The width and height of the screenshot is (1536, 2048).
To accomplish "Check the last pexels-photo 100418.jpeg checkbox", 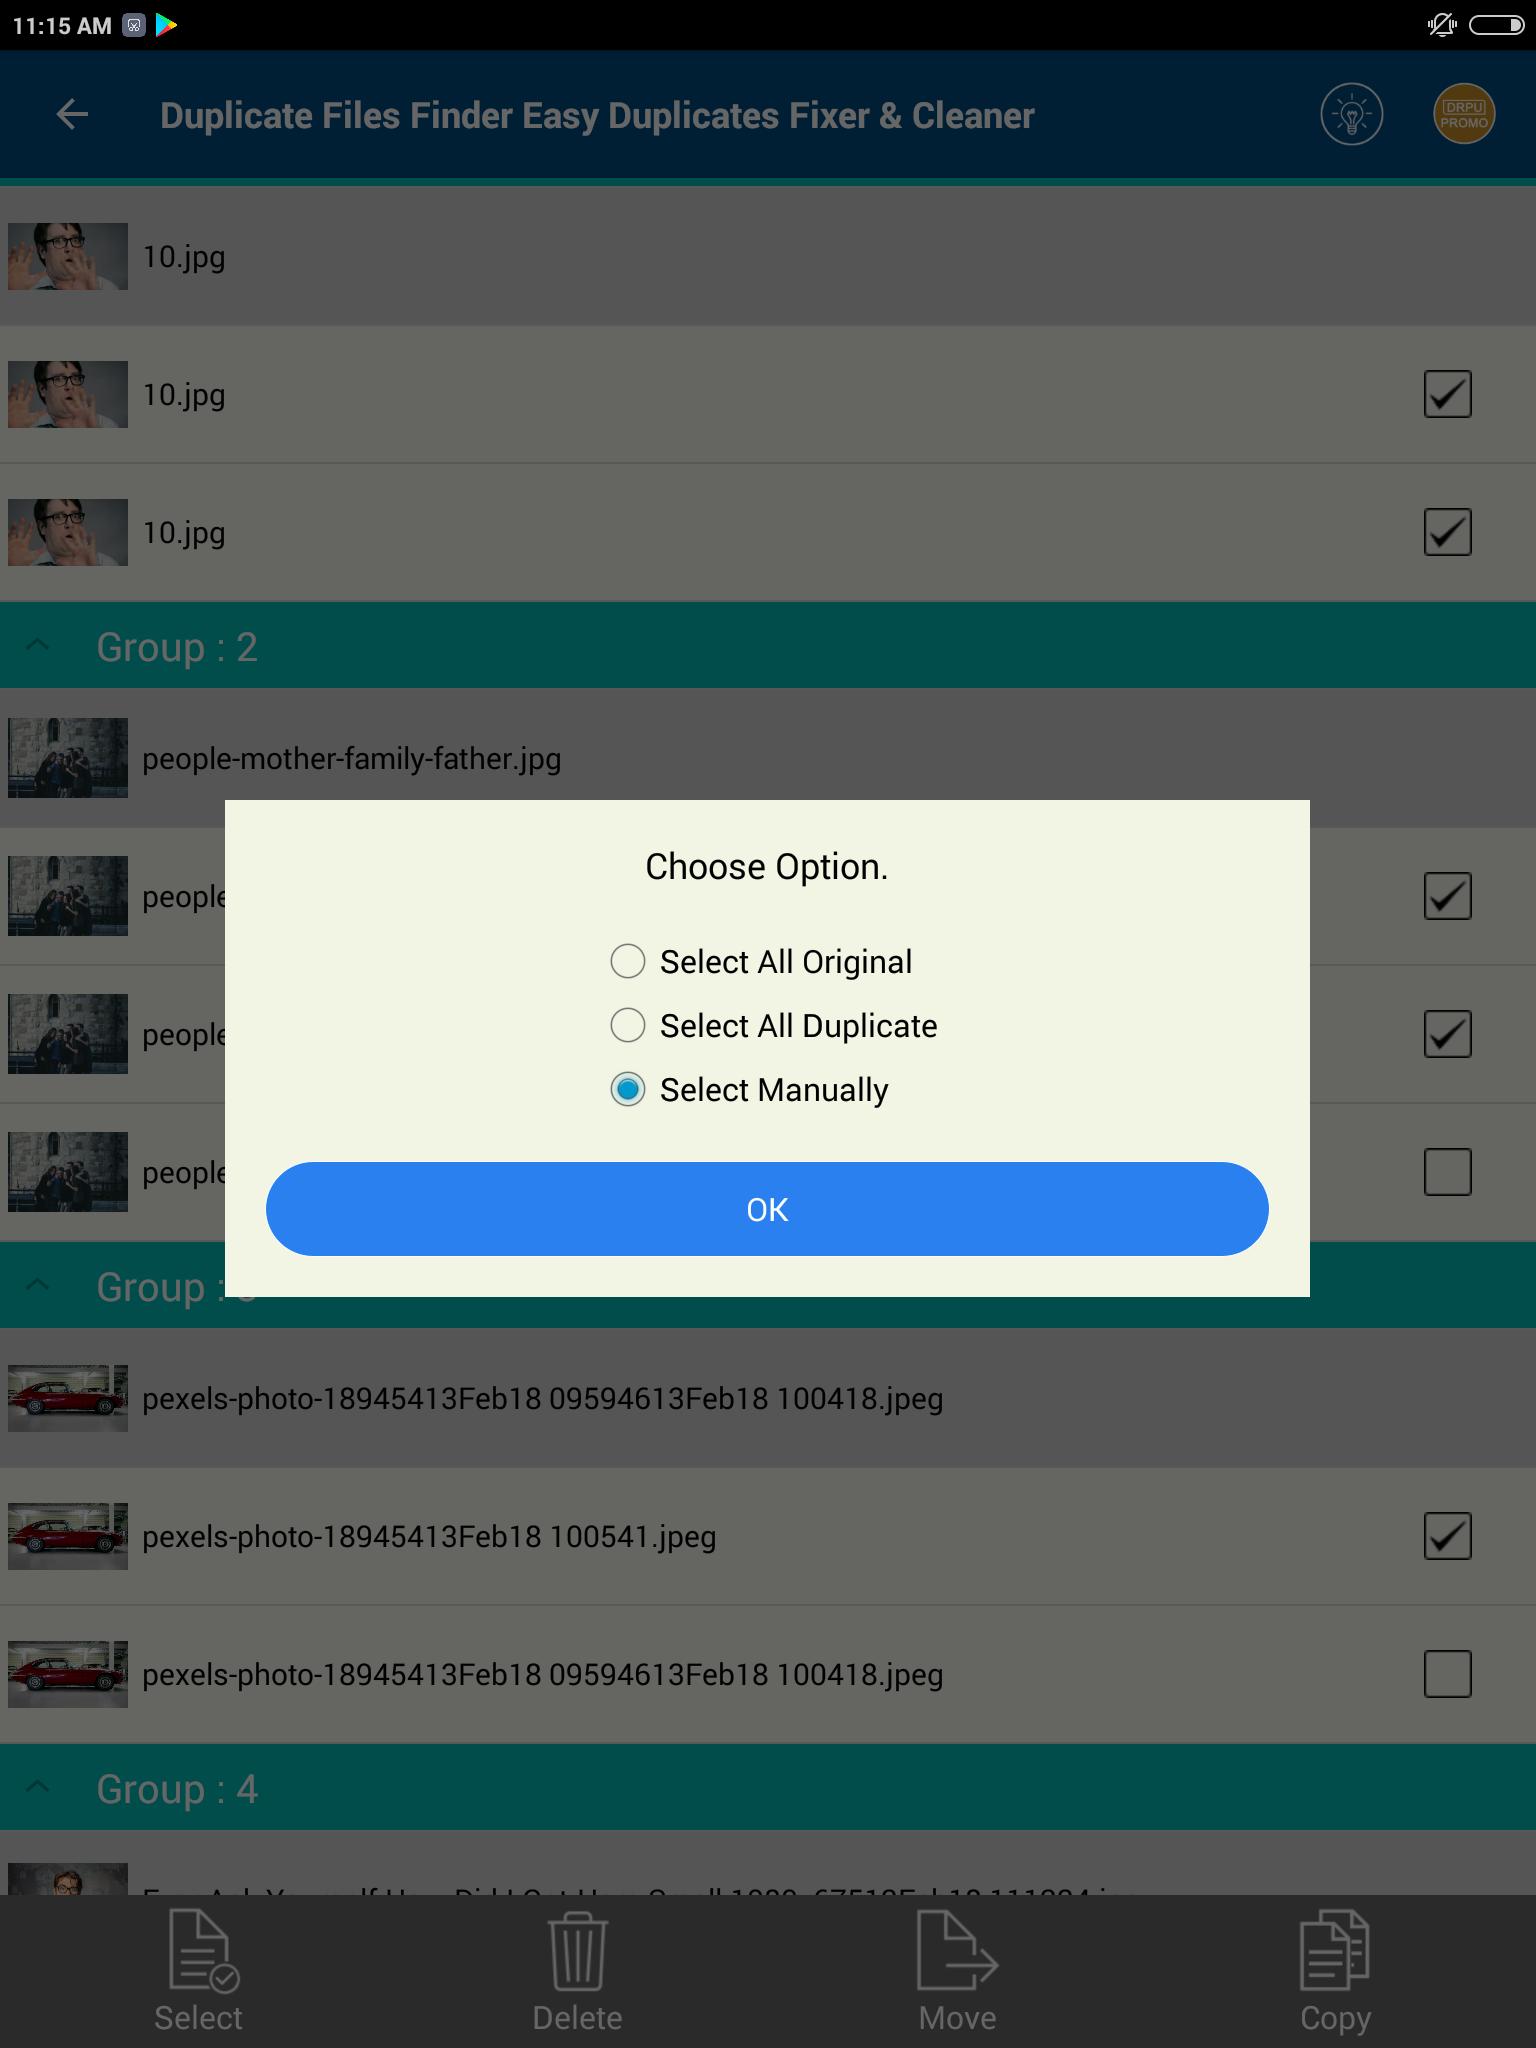I will point(1447,1674).
